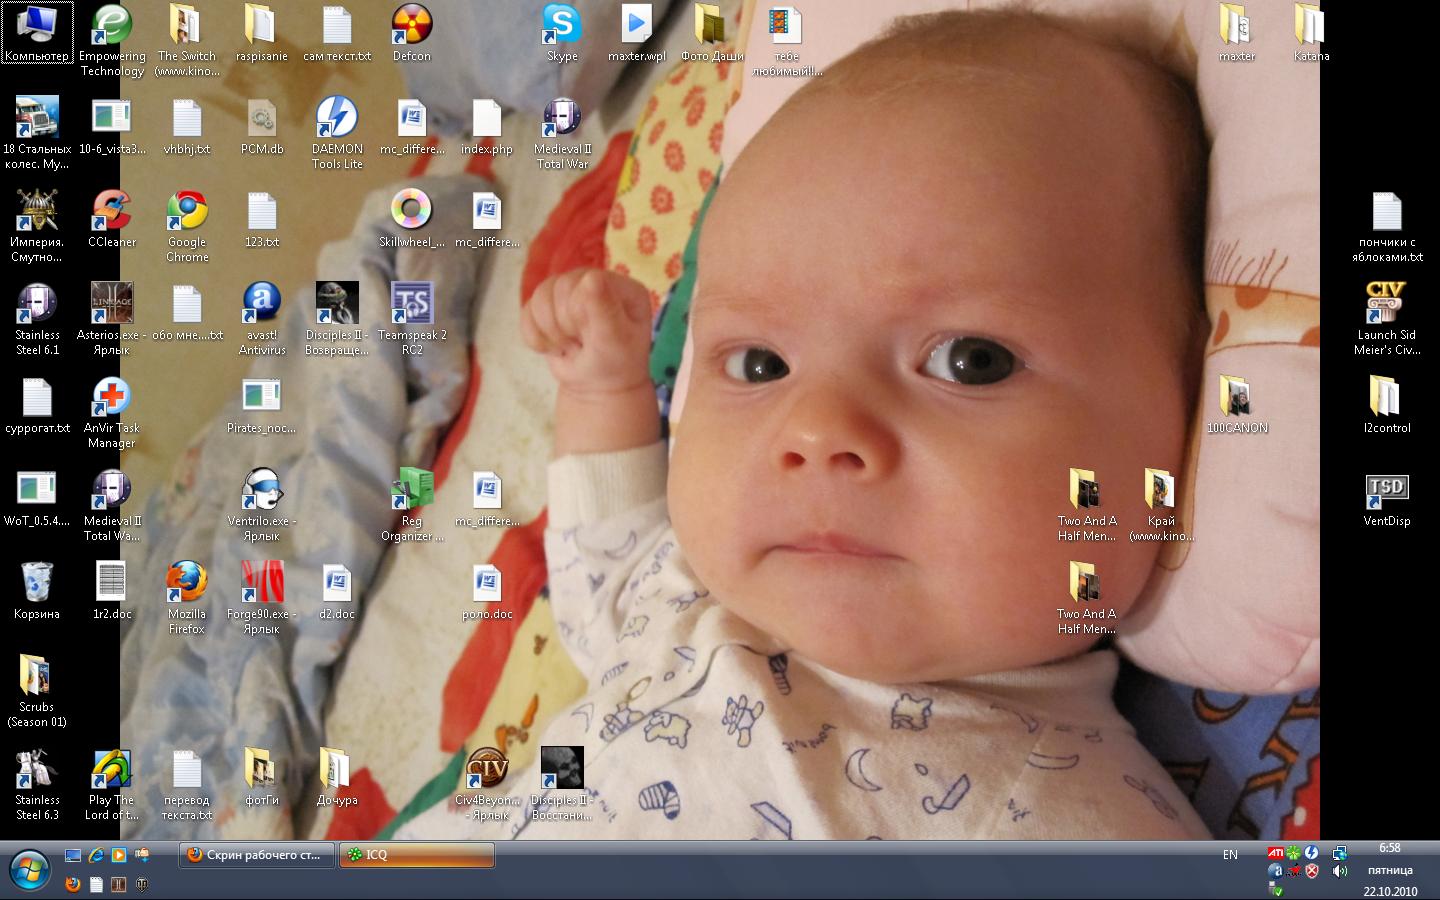The image size is (1440, 900).
Task: Select the Mozilla Firefox desktop icon
Action: tap(187, 583)
